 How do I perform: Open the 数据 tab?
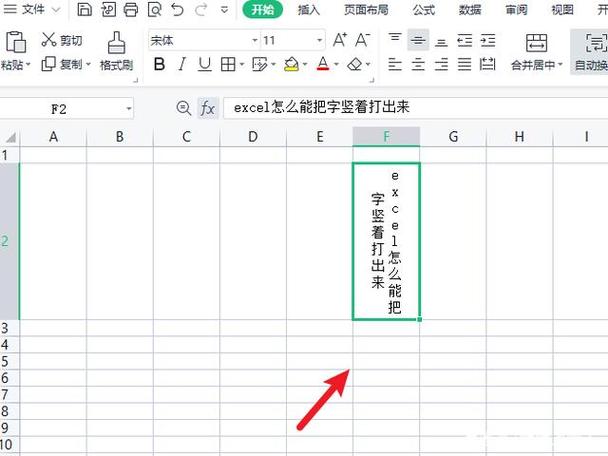[470, 9]
